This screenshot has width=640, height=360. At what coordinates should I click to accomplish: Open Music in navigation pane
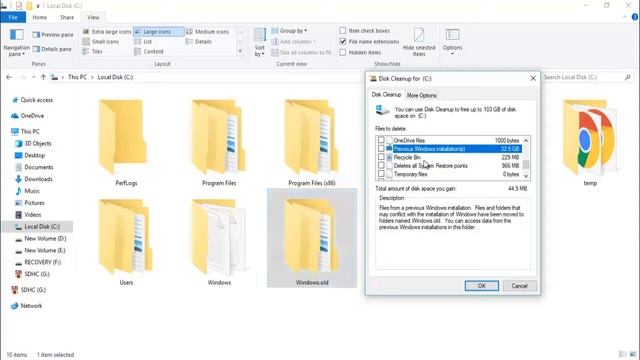coord(27,191)
